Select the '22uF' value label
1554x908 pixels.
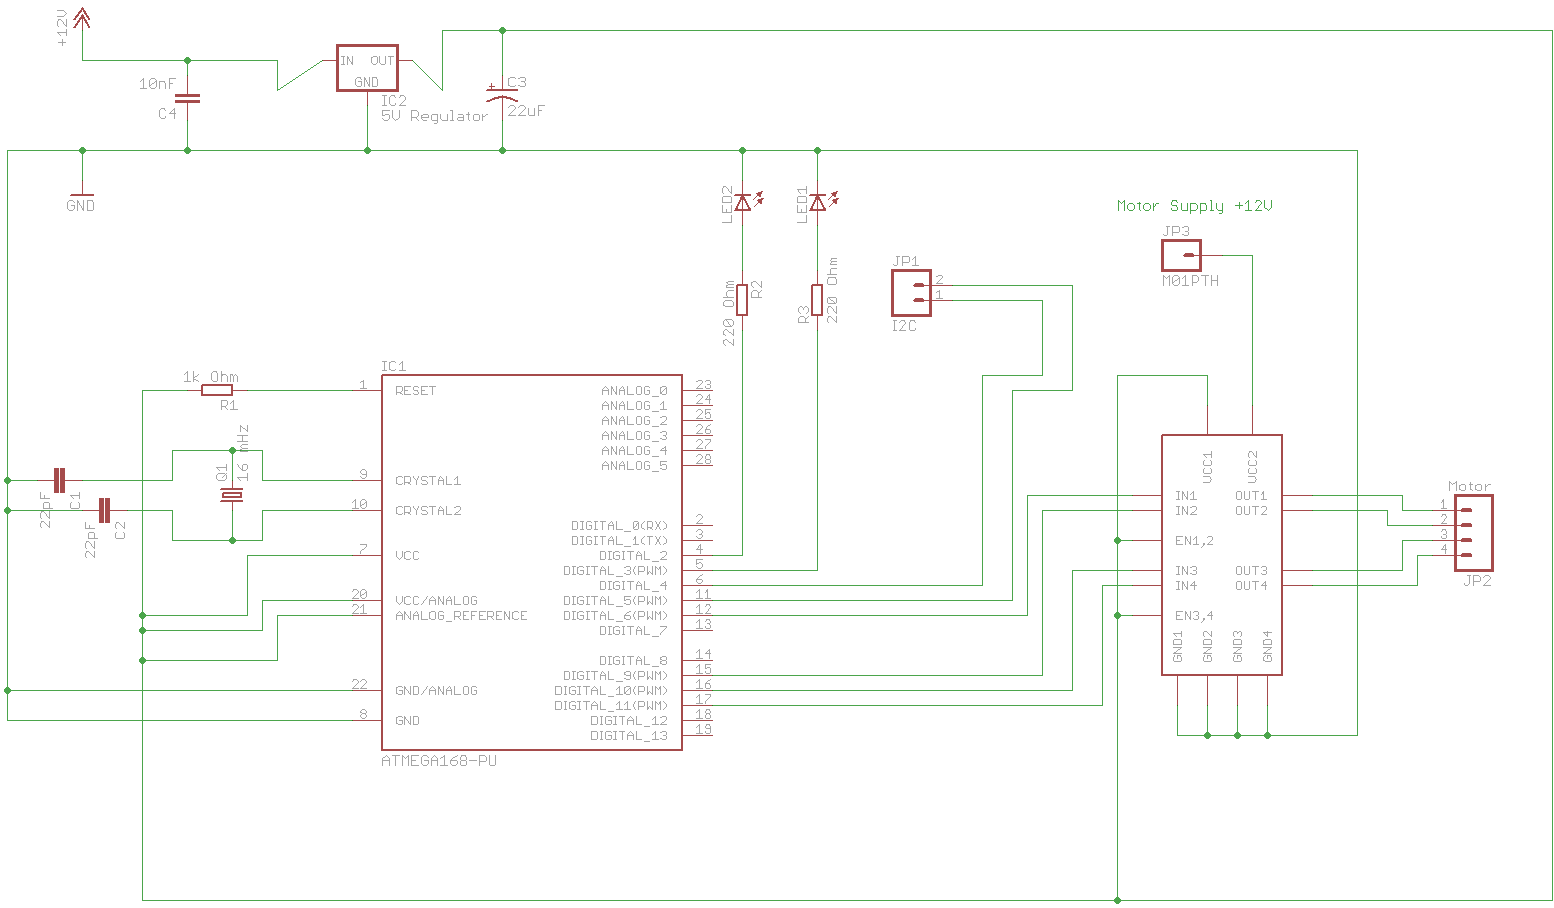pyautogui.click(x=526, y=111)
